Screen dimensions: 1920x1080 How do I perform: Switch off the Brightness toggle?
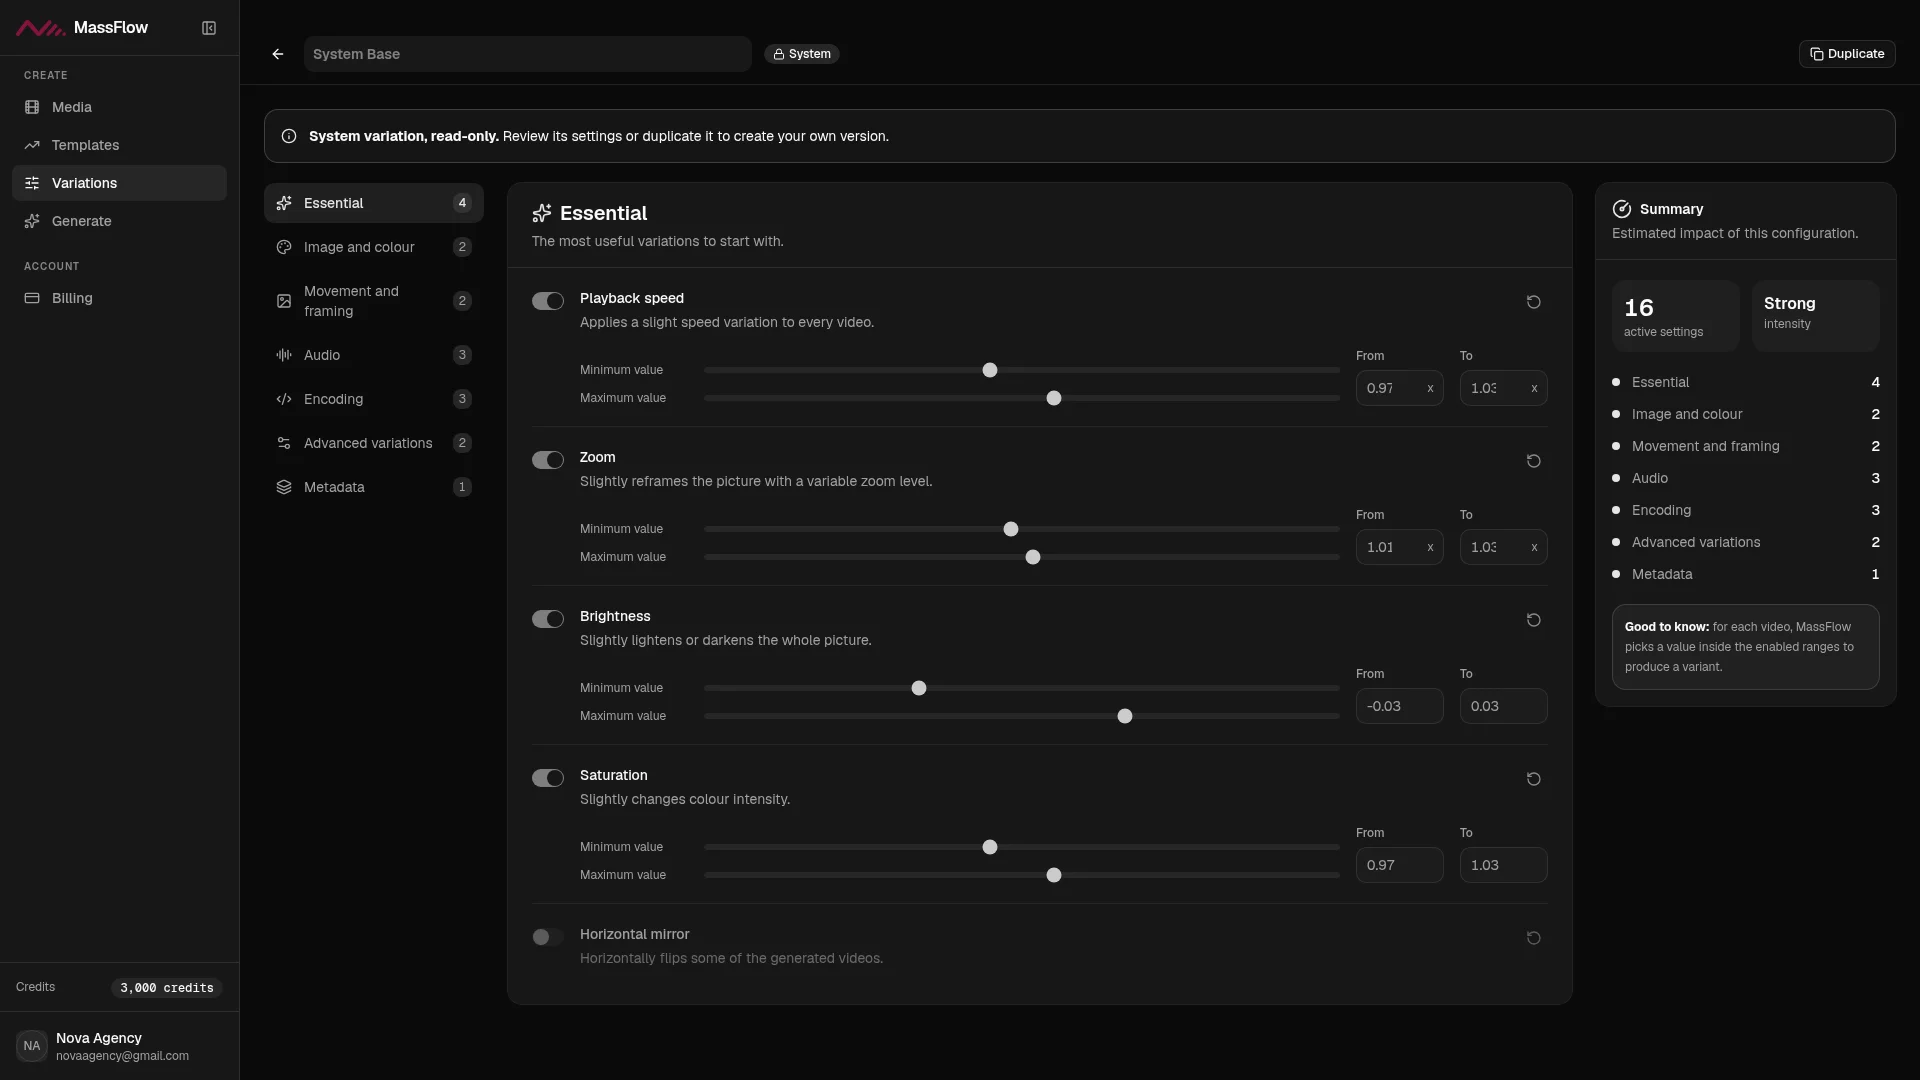click(548, 619)
